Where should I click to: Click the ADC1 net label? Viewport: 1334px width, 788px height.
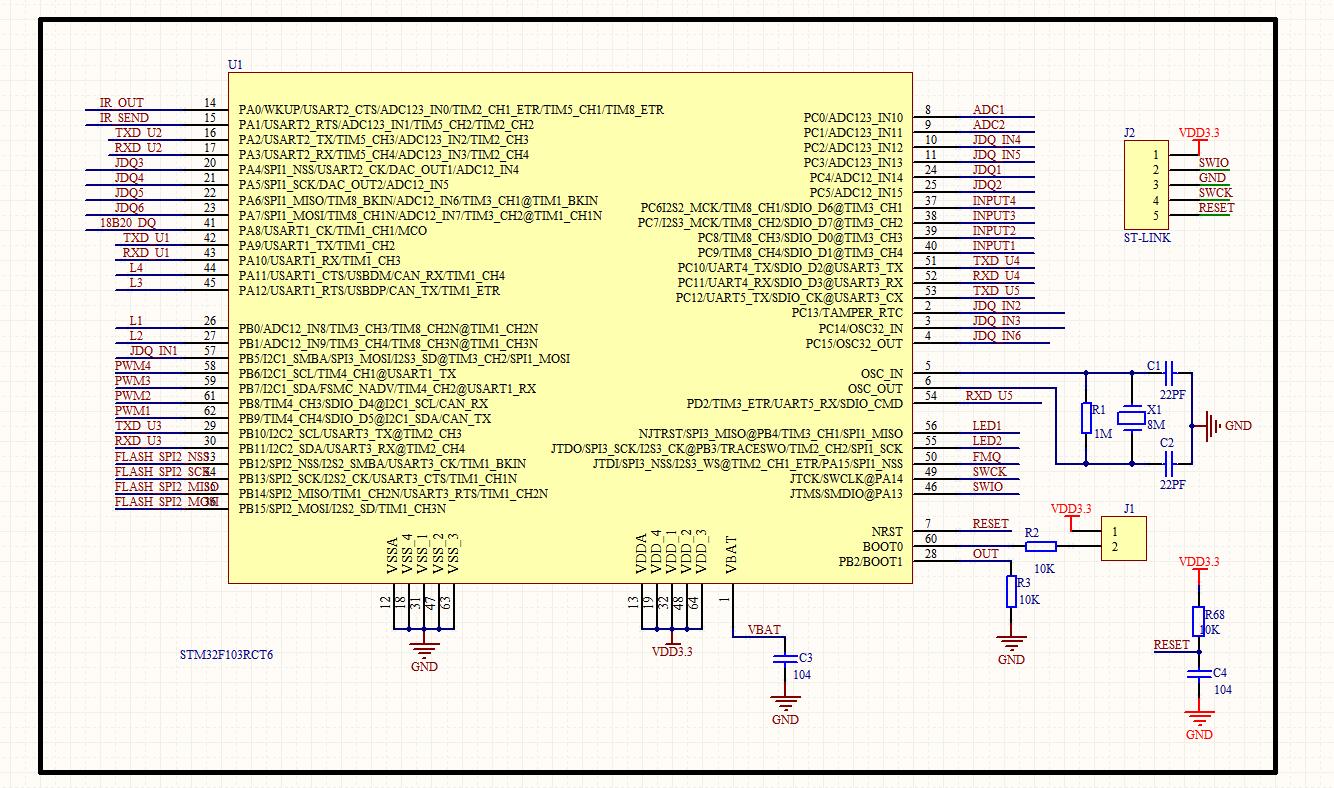989,110
